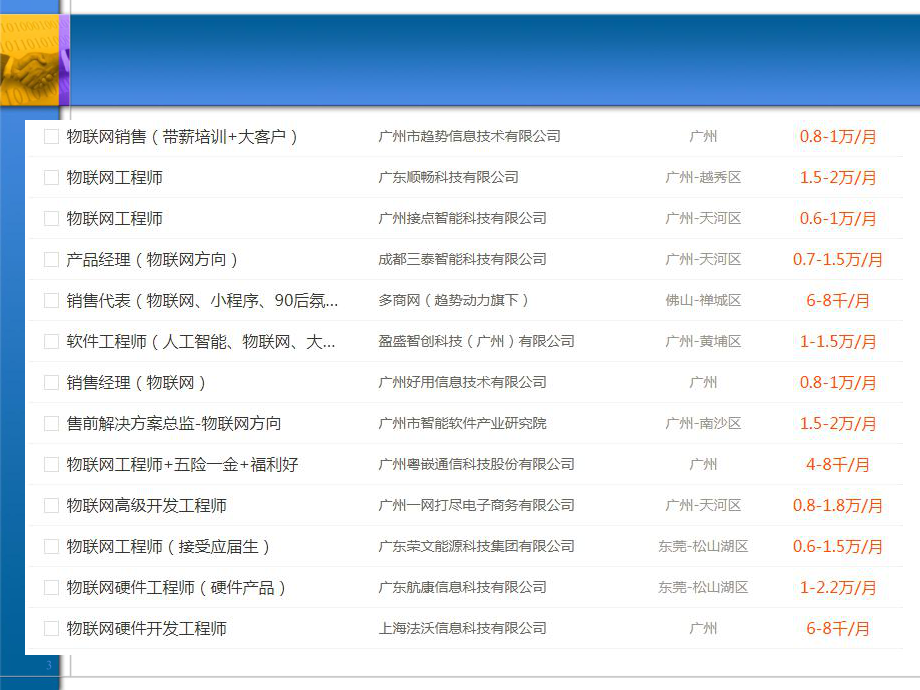920x690 pixels.
Task: Open the 物联网工程师（接受应届生）job posting
Action: (x=165, y=546)
